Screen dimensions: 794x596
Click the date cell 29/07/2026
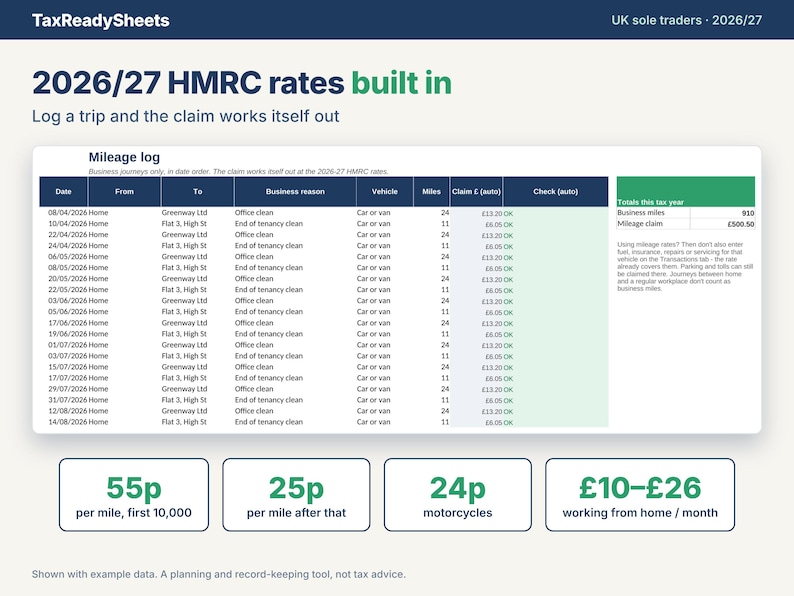point(67,389)
